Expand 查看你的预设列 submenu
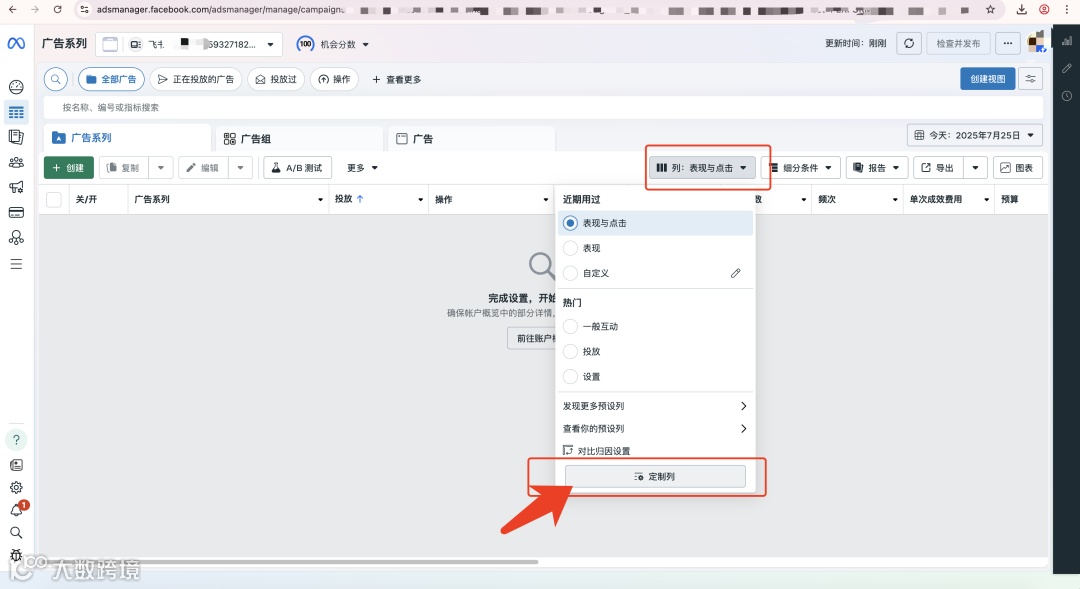The height and width of the screenshot is (589, 1080). click(x=655, y=428)
